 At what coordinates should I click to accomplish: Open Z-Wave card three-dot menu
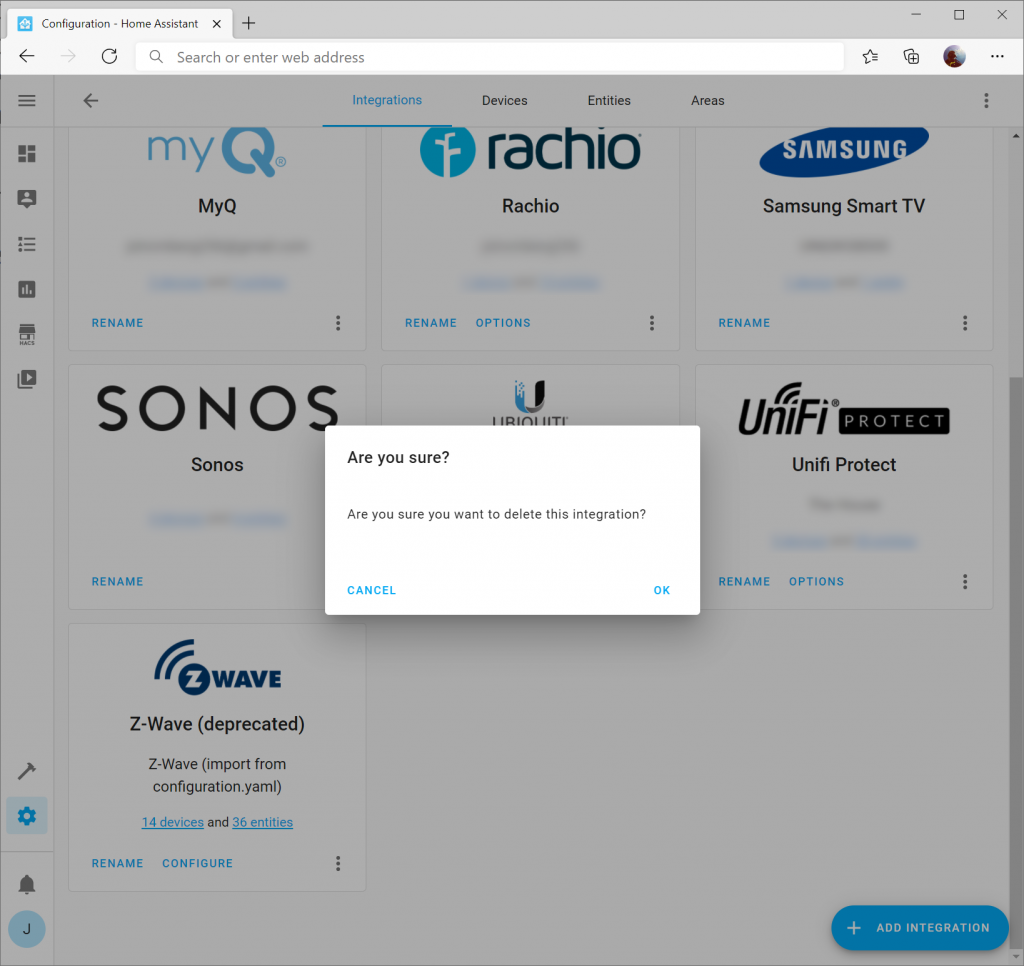coord(338,863)
